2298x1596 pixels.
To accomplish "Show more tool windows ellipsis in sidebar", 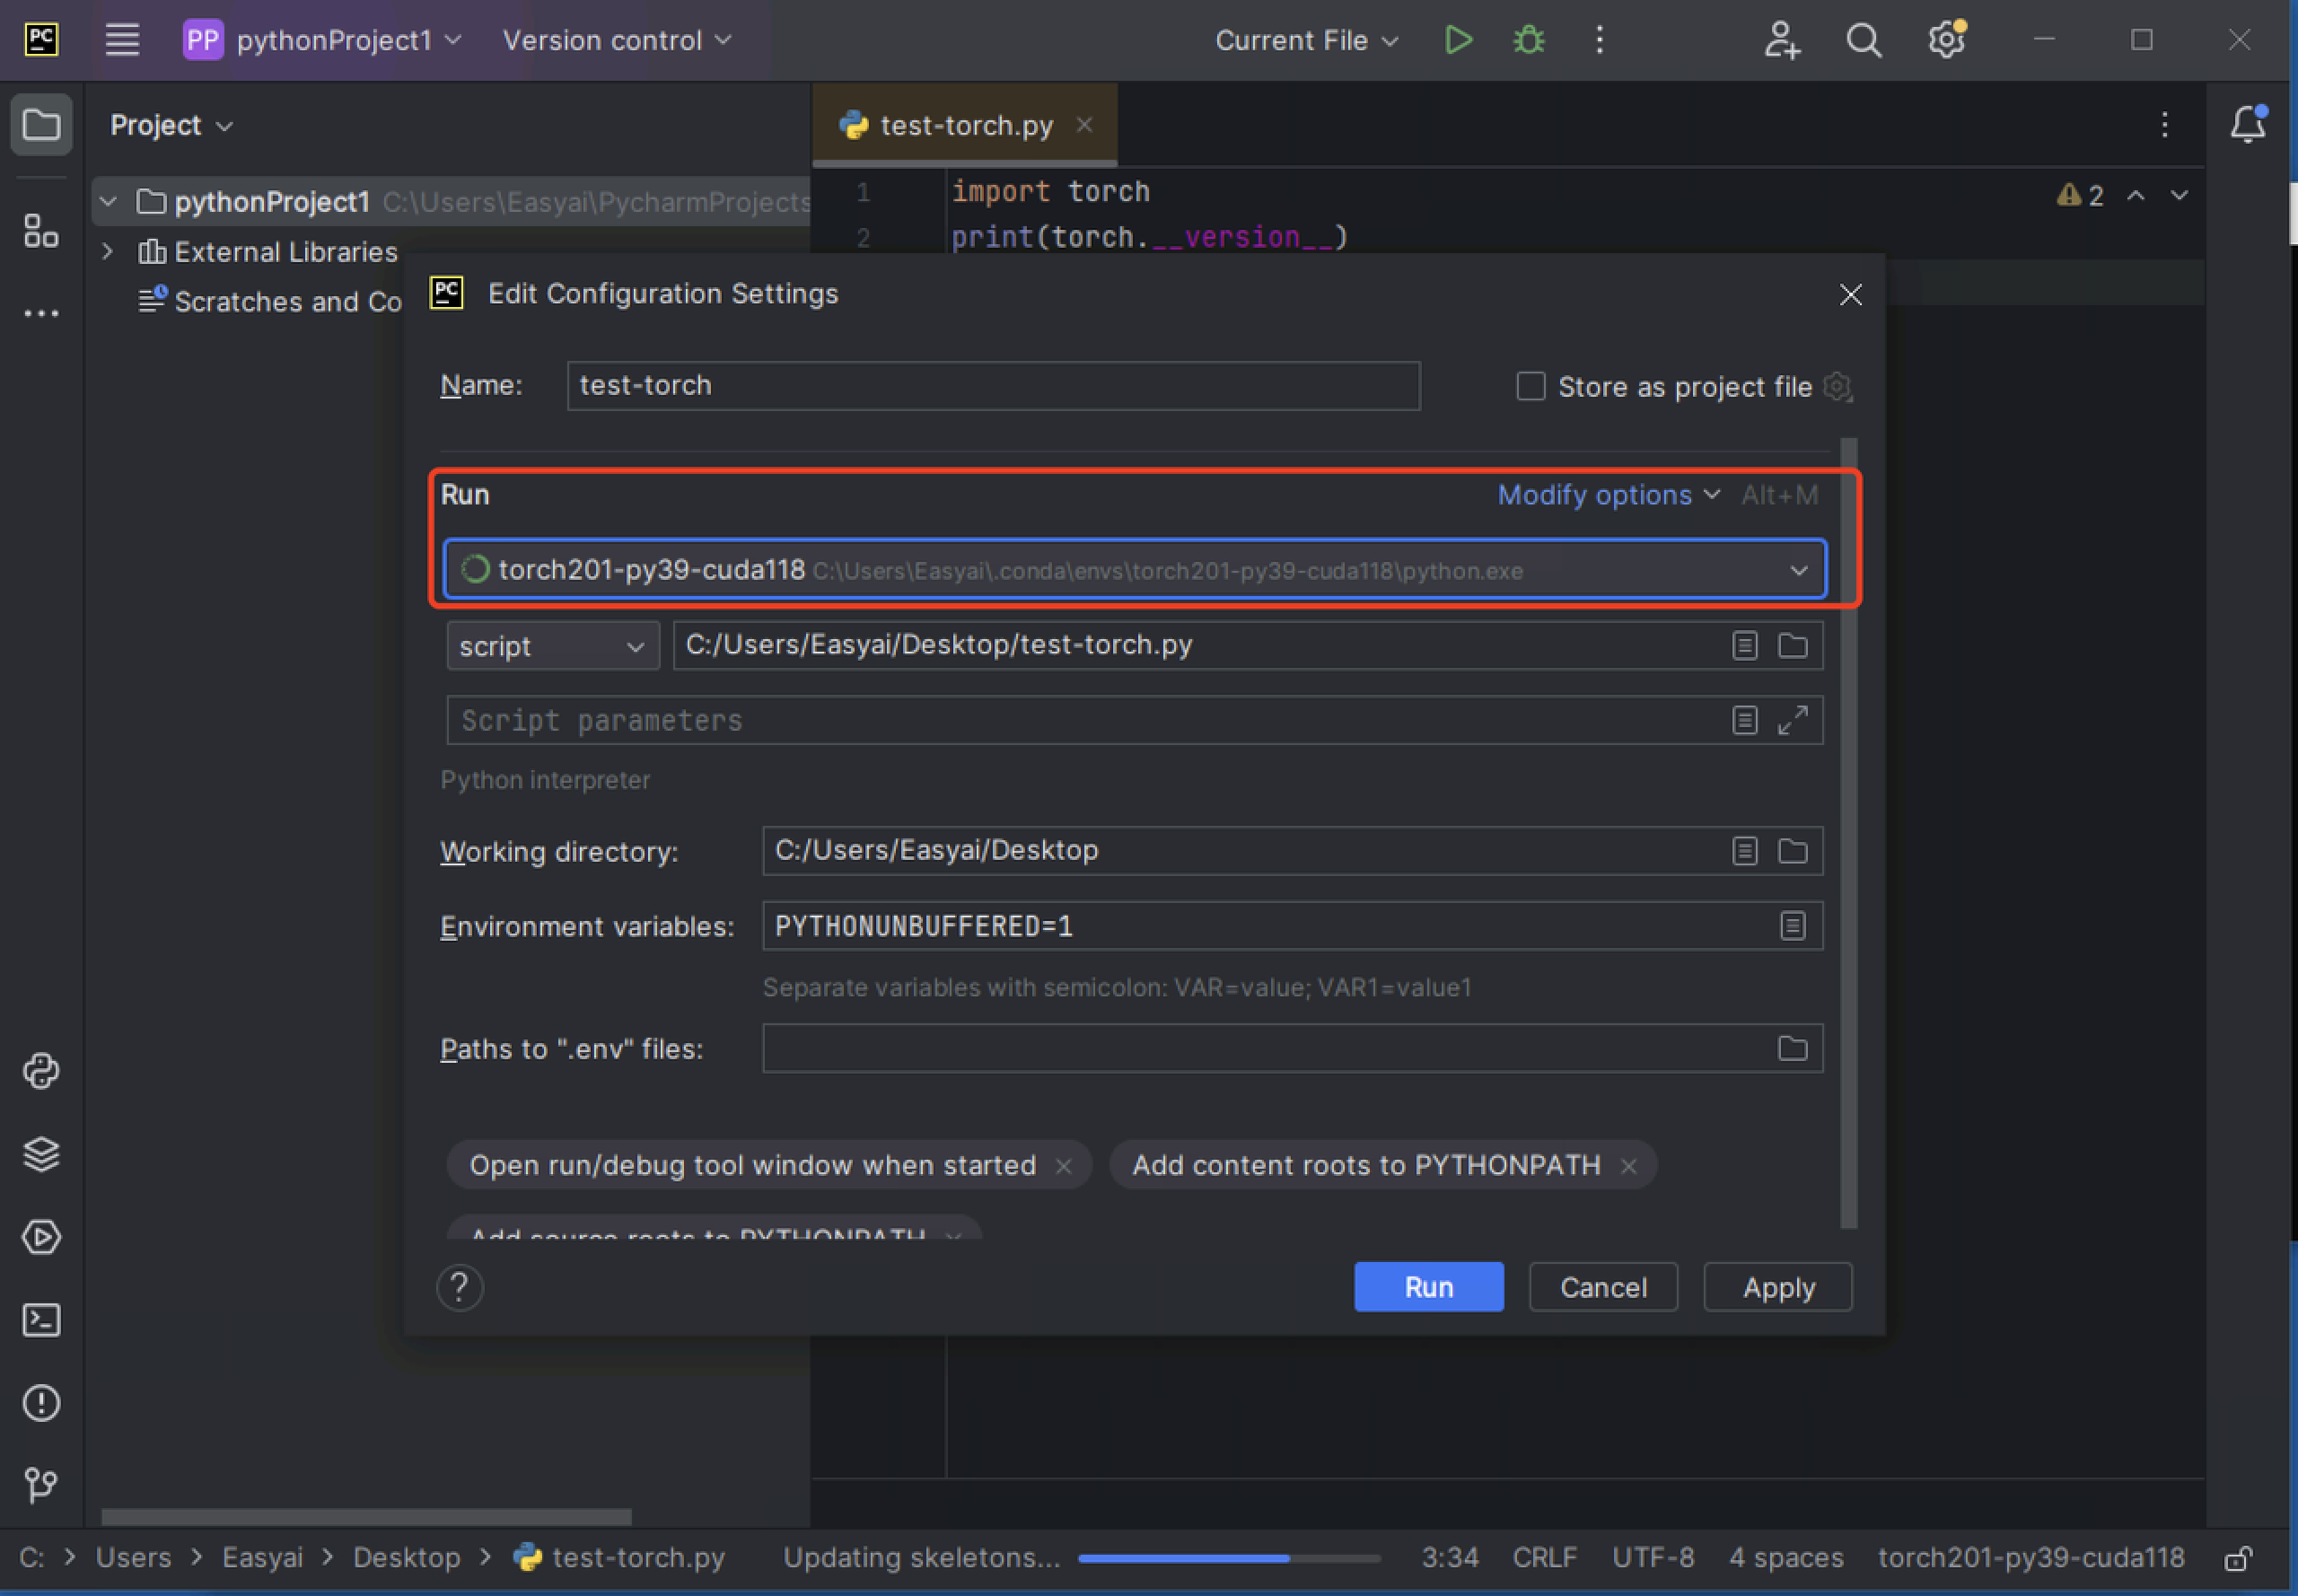I will coord(41,313).
